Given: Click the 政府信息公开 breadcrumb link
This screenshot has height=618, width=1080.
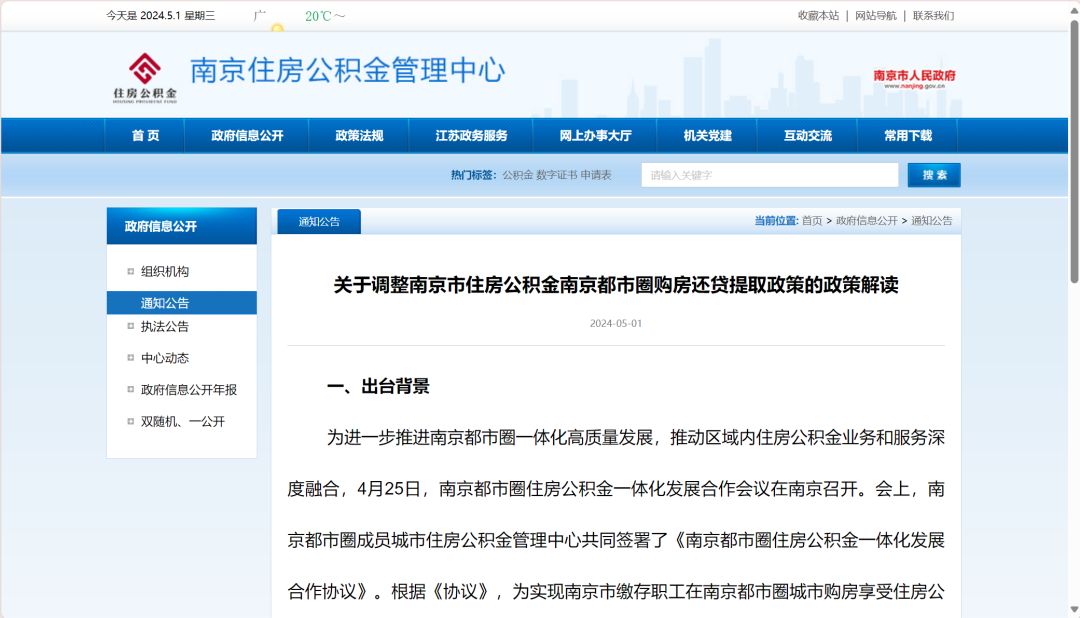Looking at the screenshot, I should (x=866, y=221).
